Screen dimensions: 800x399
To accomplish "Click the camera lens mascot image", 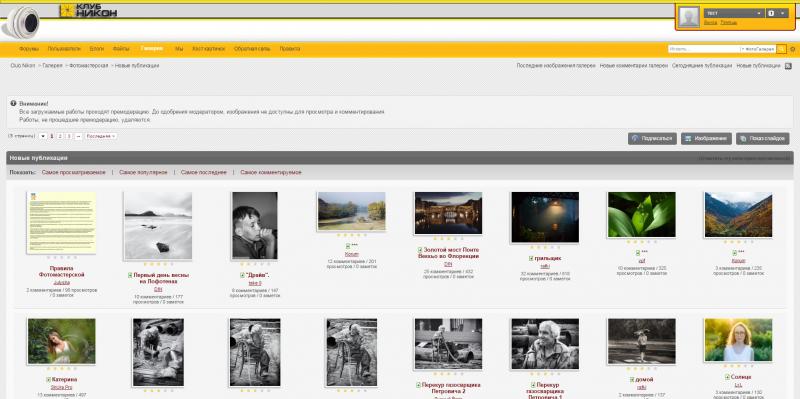I will (x=21, y=22).
